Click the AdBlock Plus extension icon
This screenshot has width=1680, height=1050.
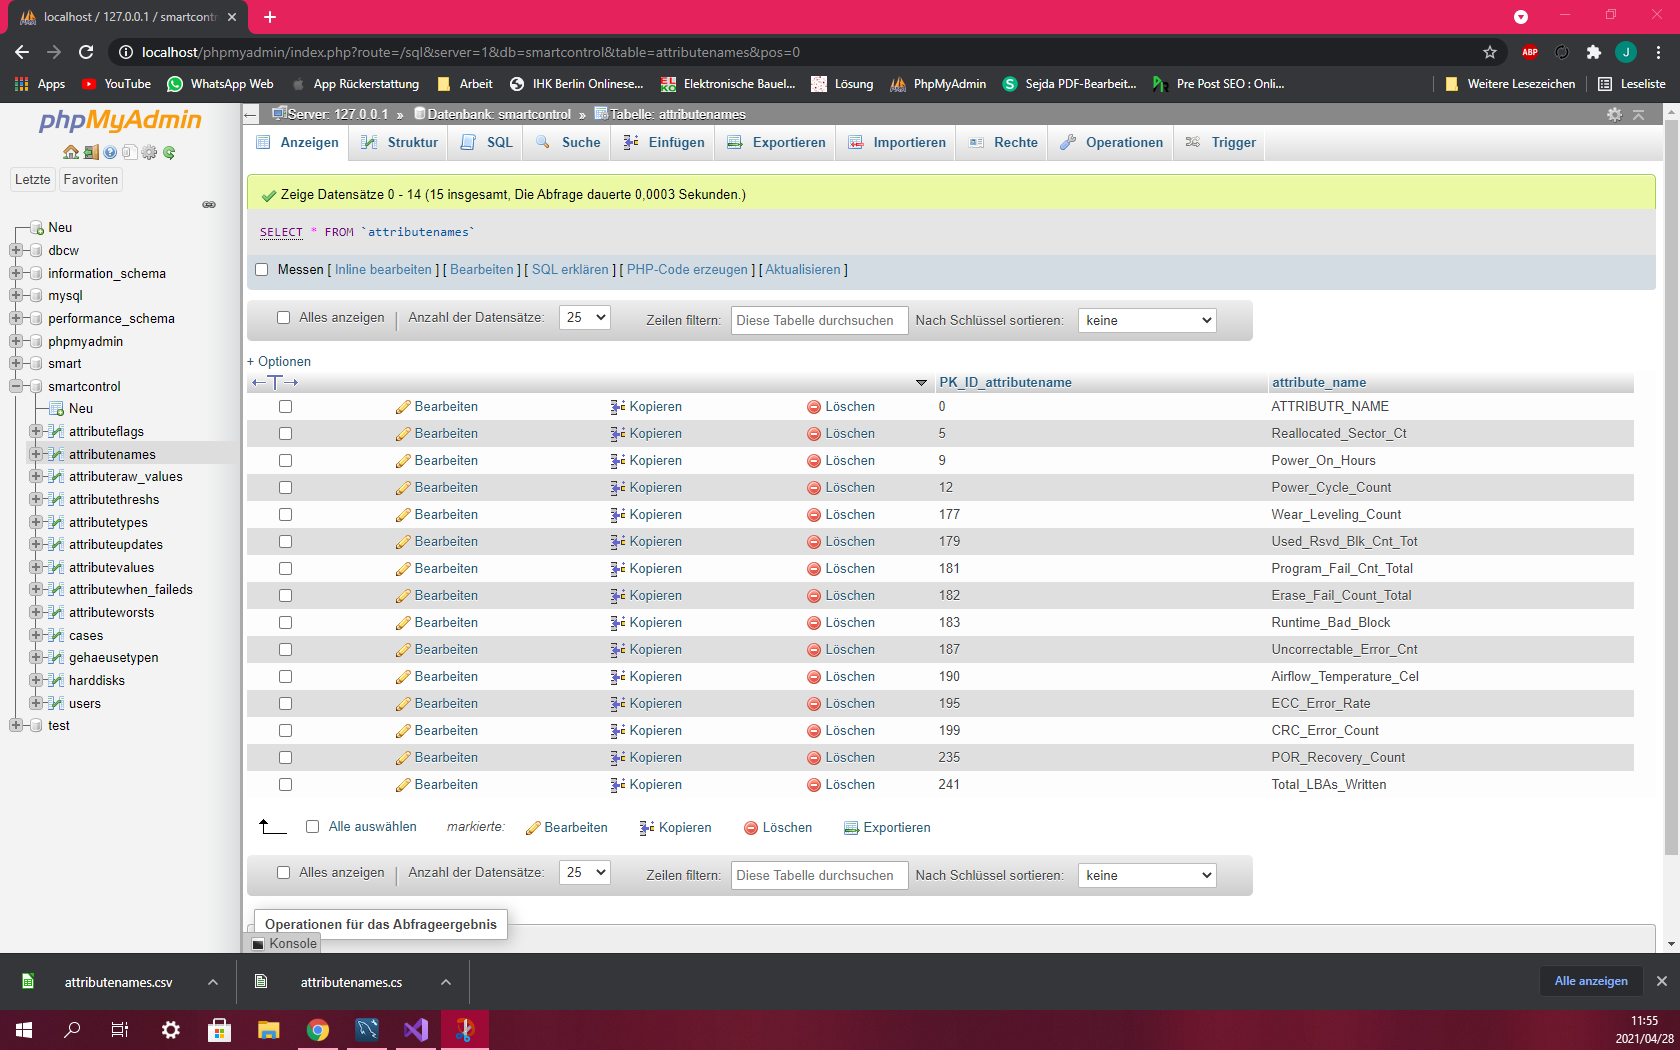click(1530, 52)
